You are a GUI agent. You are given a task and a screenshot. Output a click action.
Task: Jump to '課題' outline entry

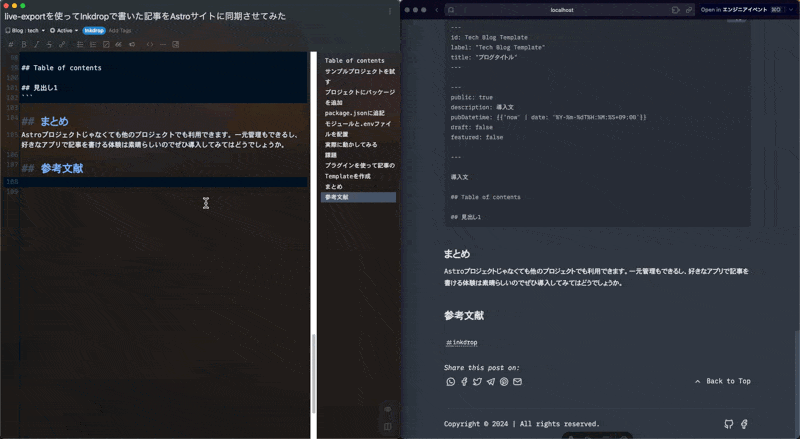coord(331,155)
